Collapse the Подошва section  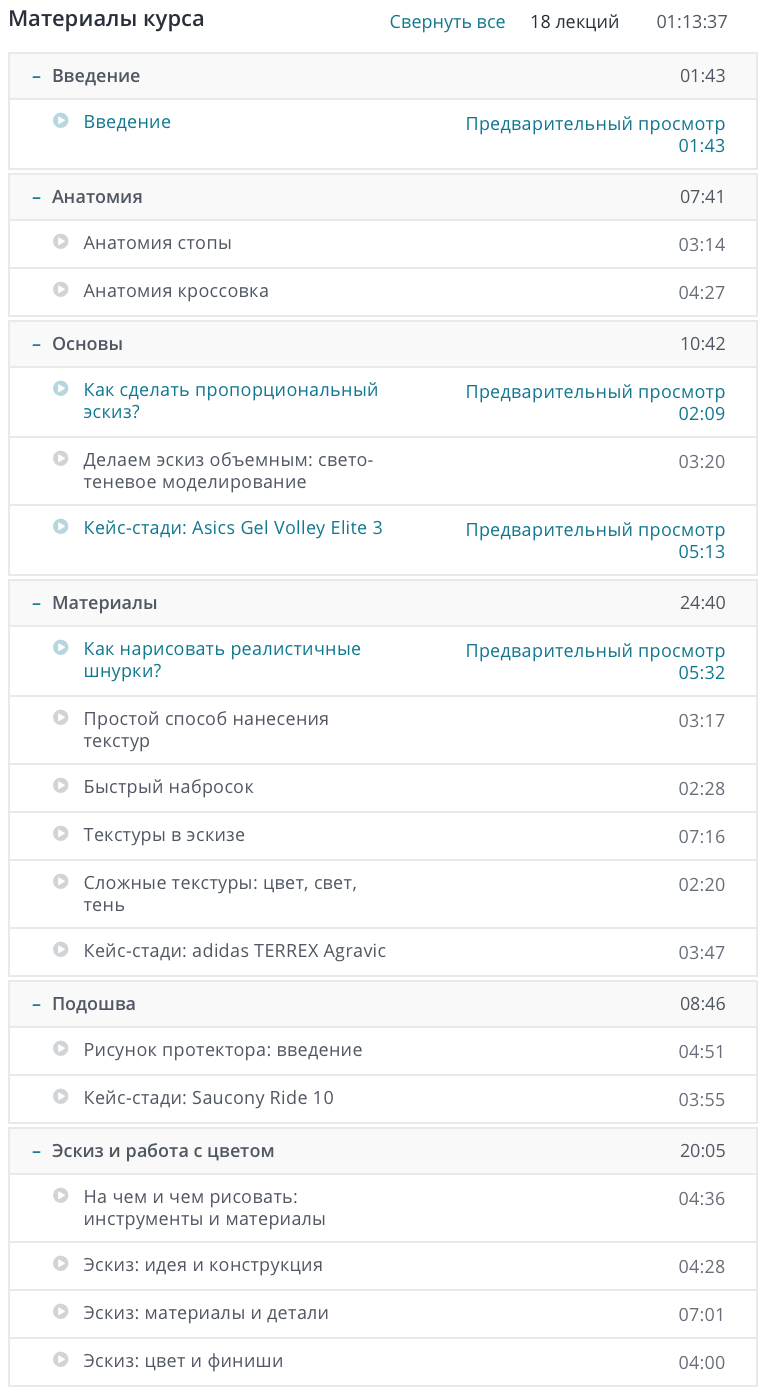tap(383, 1004)
